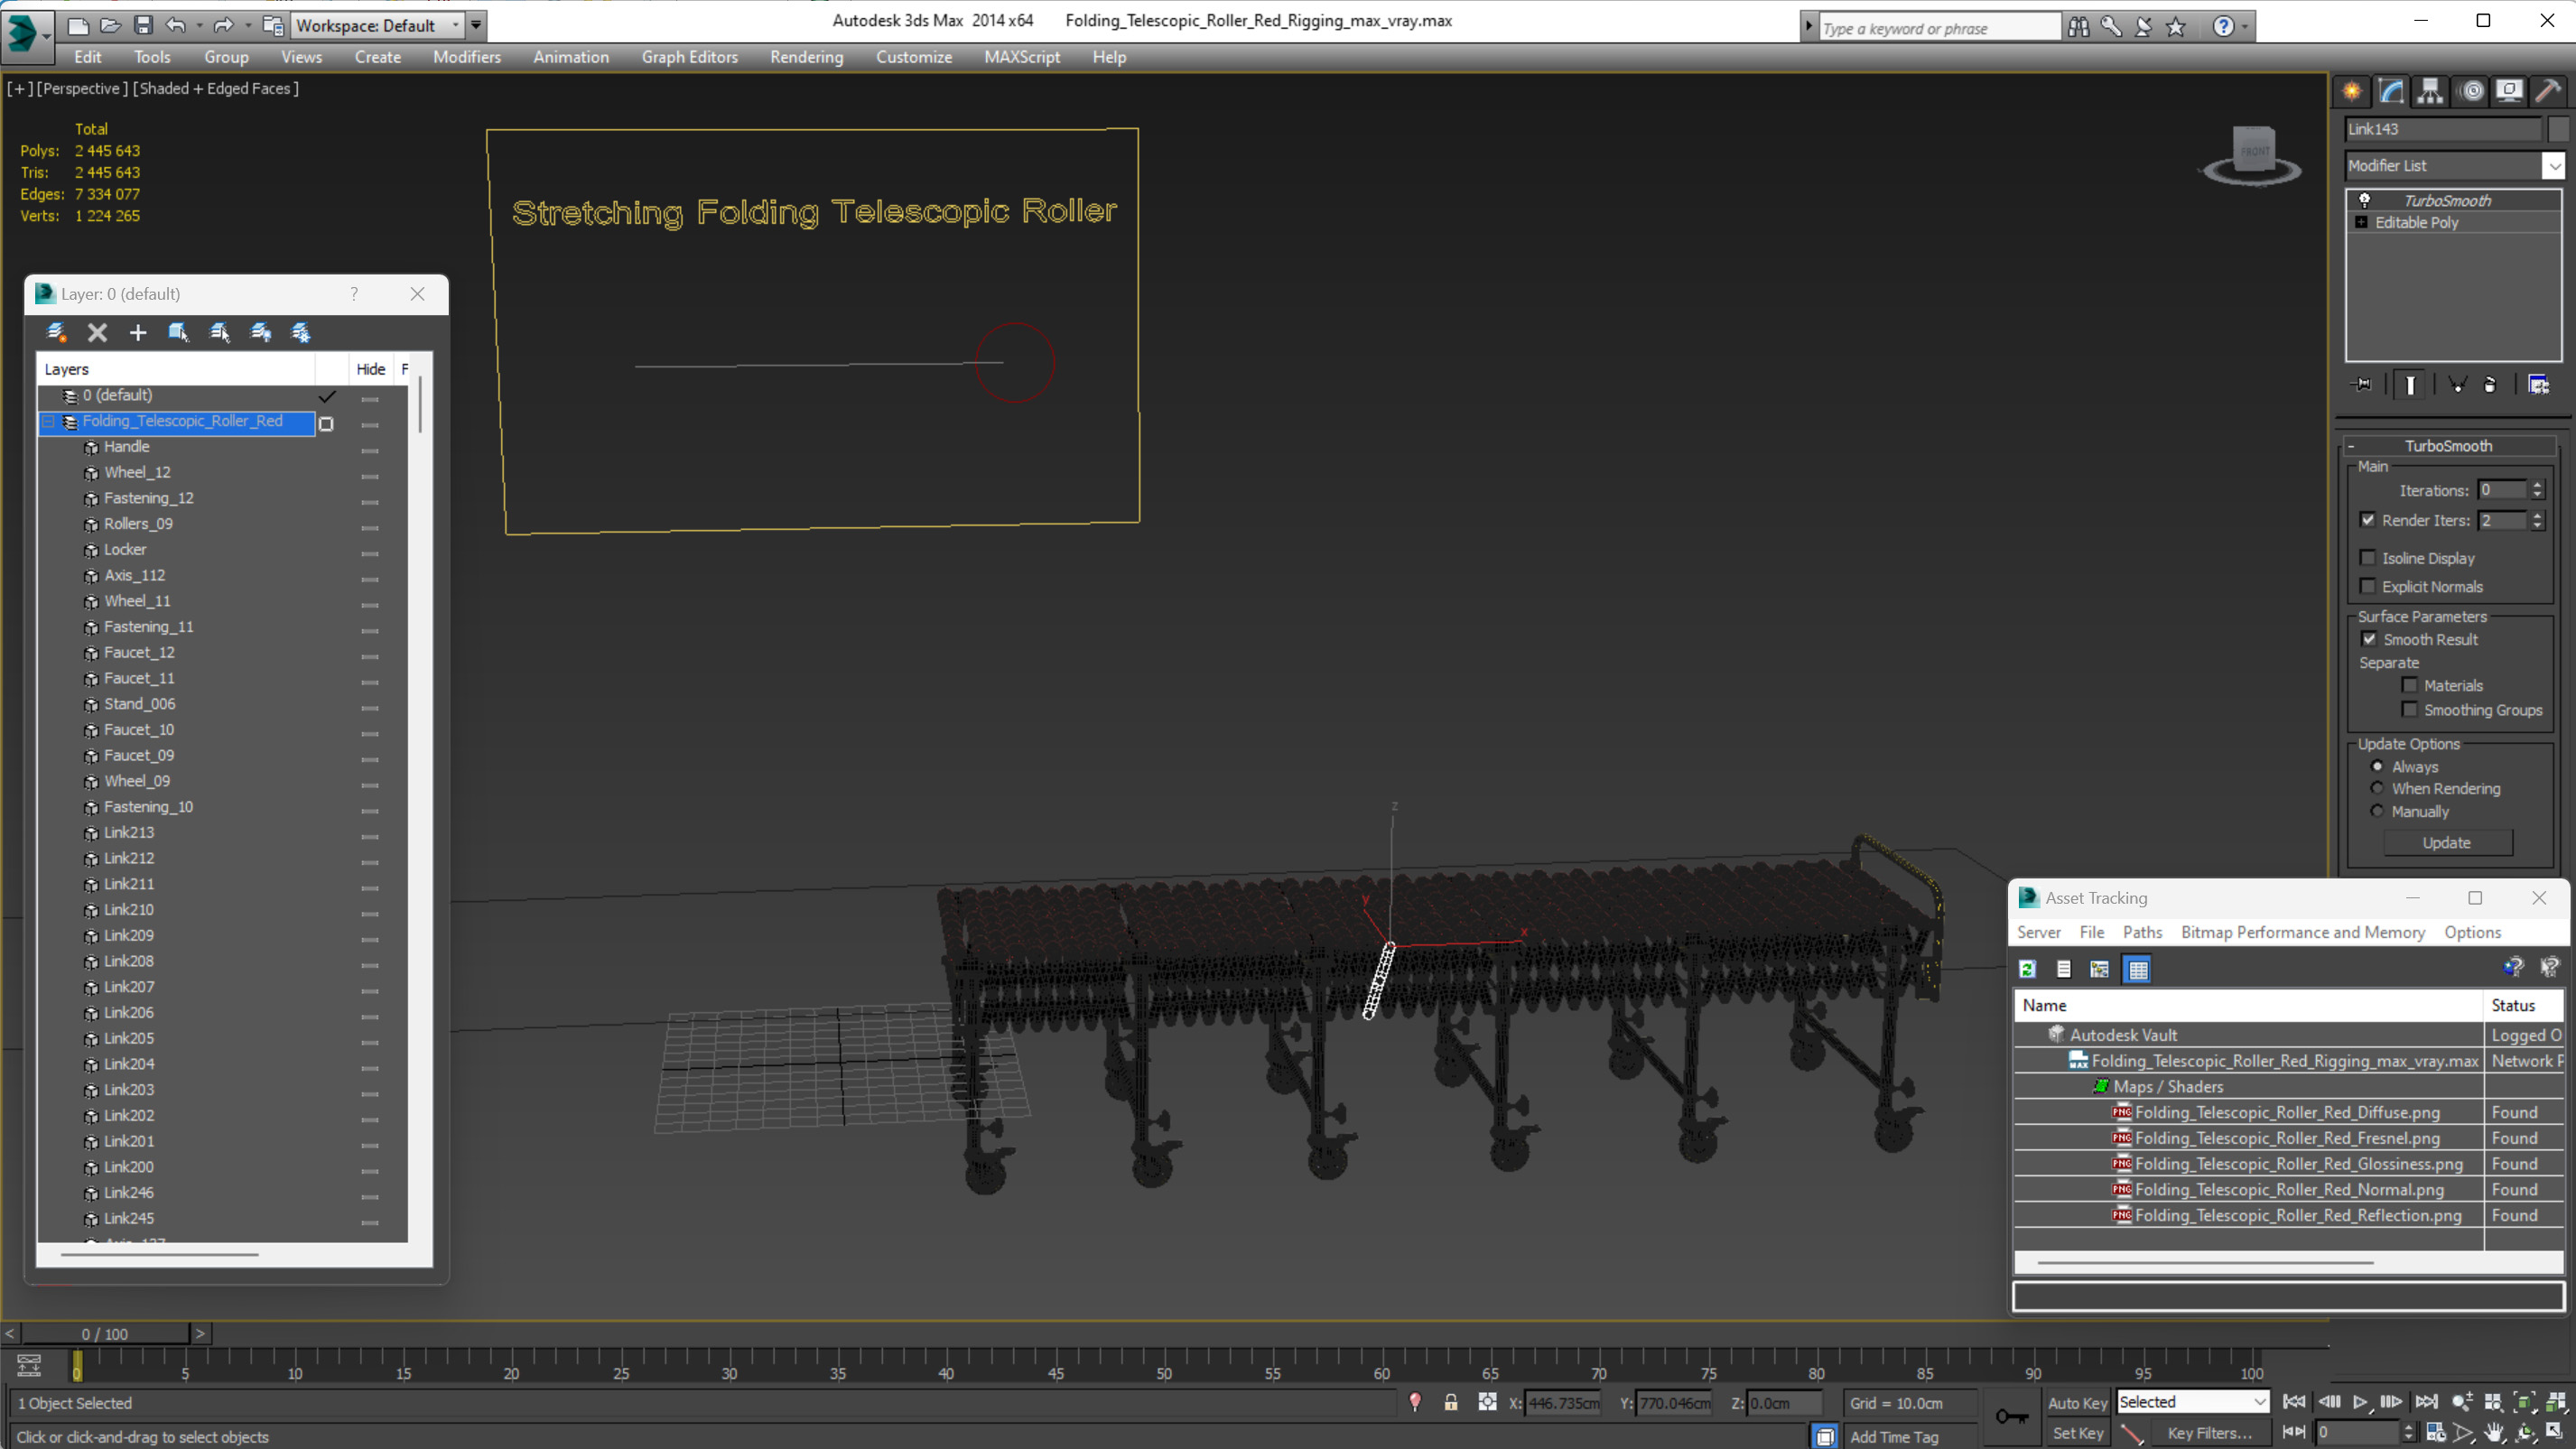
Task: Click Hide/Unhide All Layers icon
Action: tap(260, 332)
